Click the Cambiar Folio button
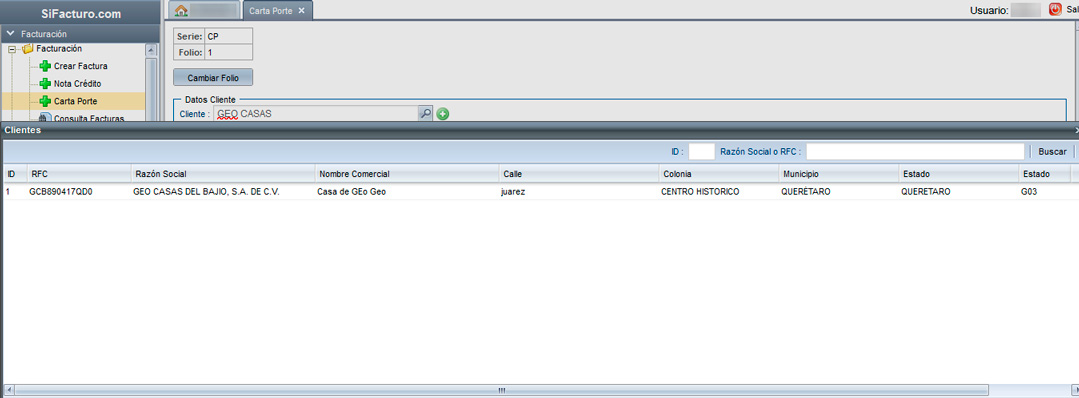 (x=213, y=78)
